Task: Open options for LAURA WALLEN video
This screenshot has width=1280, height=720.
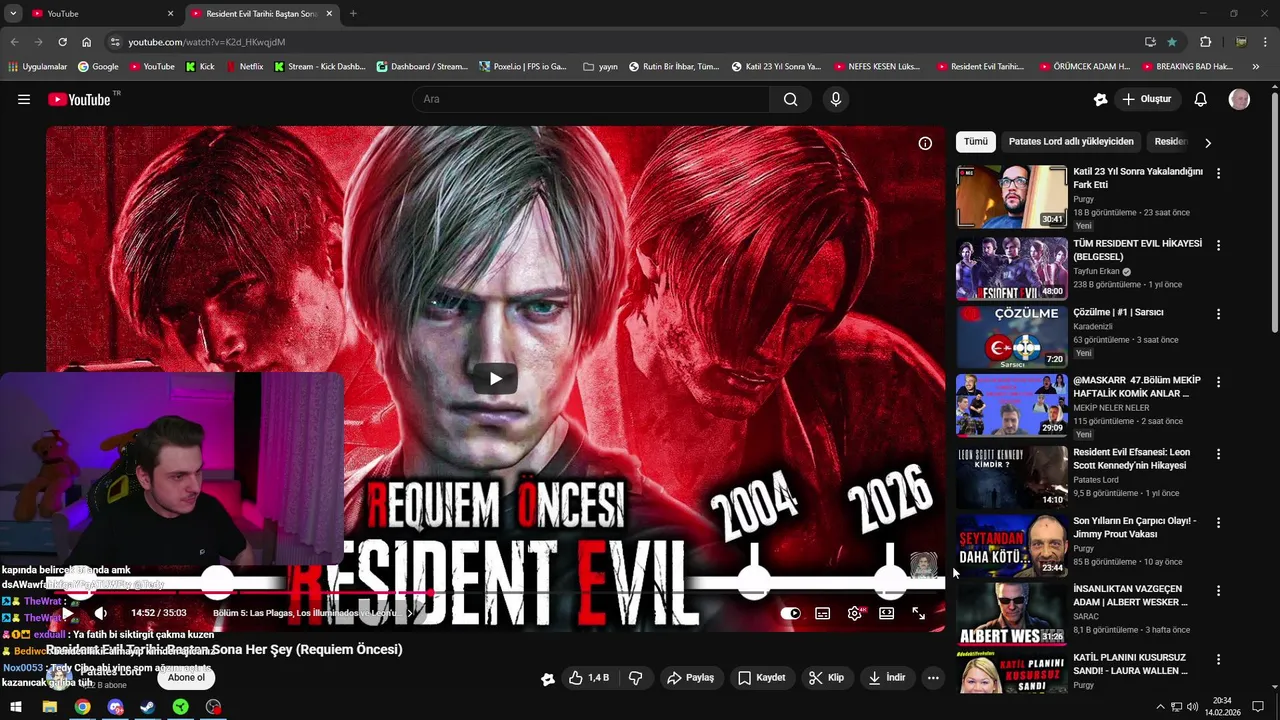Action: (1218, 660)
